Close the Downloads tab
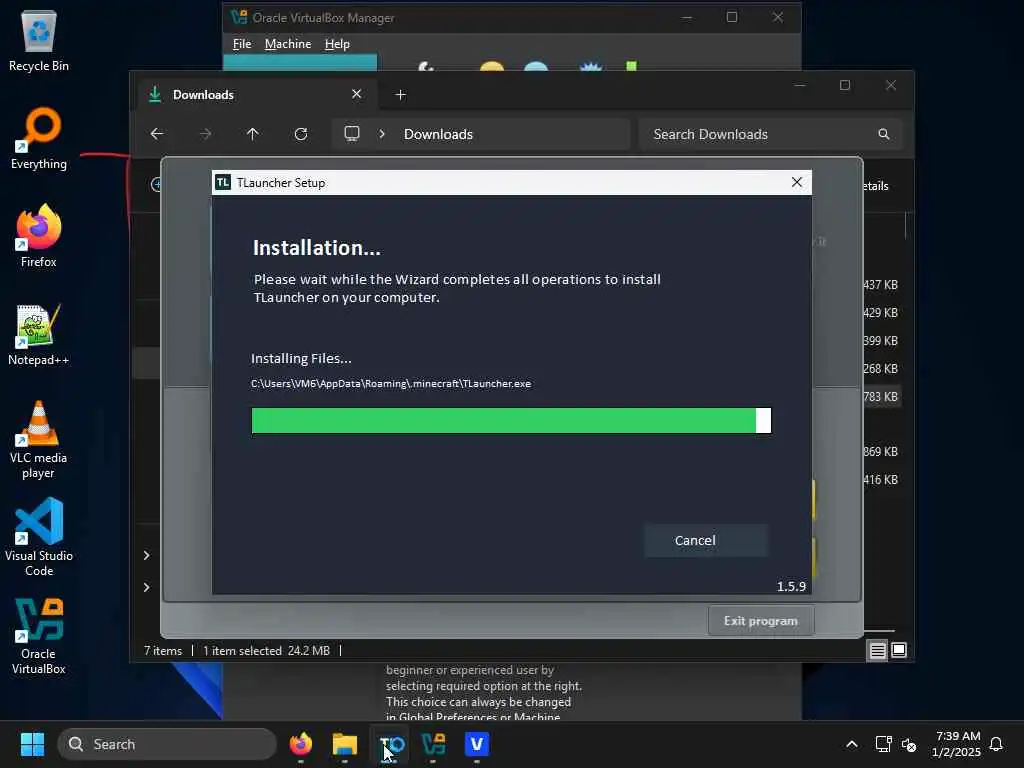Viewport: 1024px width, 768px height. click(357, 94)
